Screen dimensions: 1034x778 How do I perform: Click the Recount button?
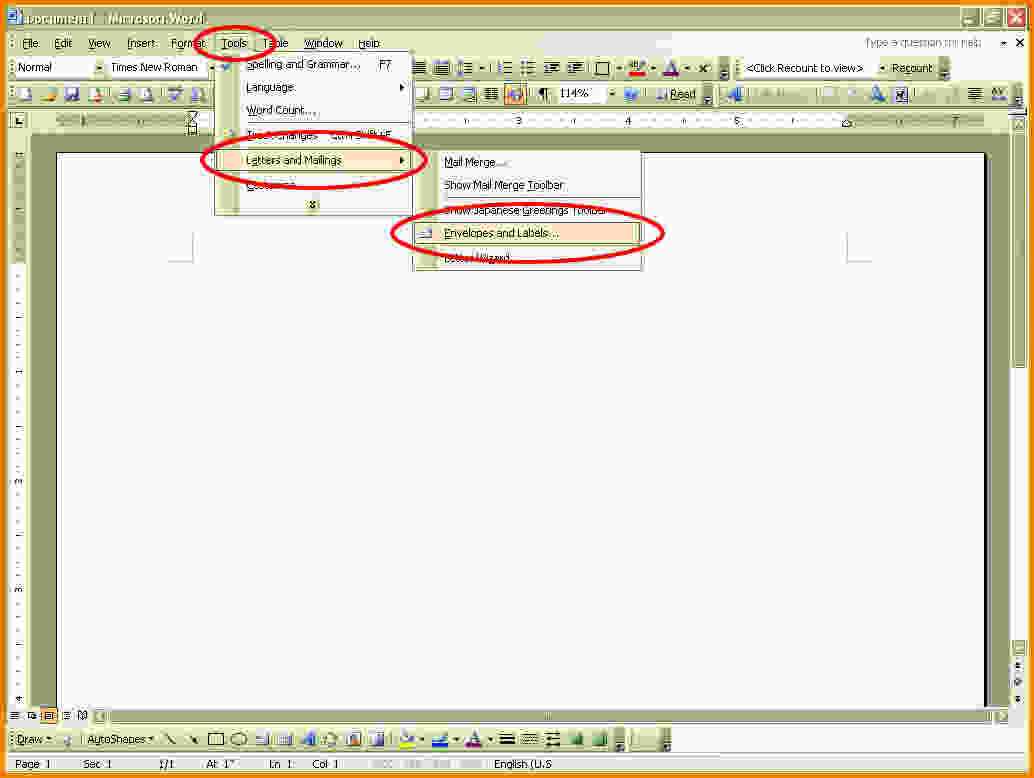912,68
